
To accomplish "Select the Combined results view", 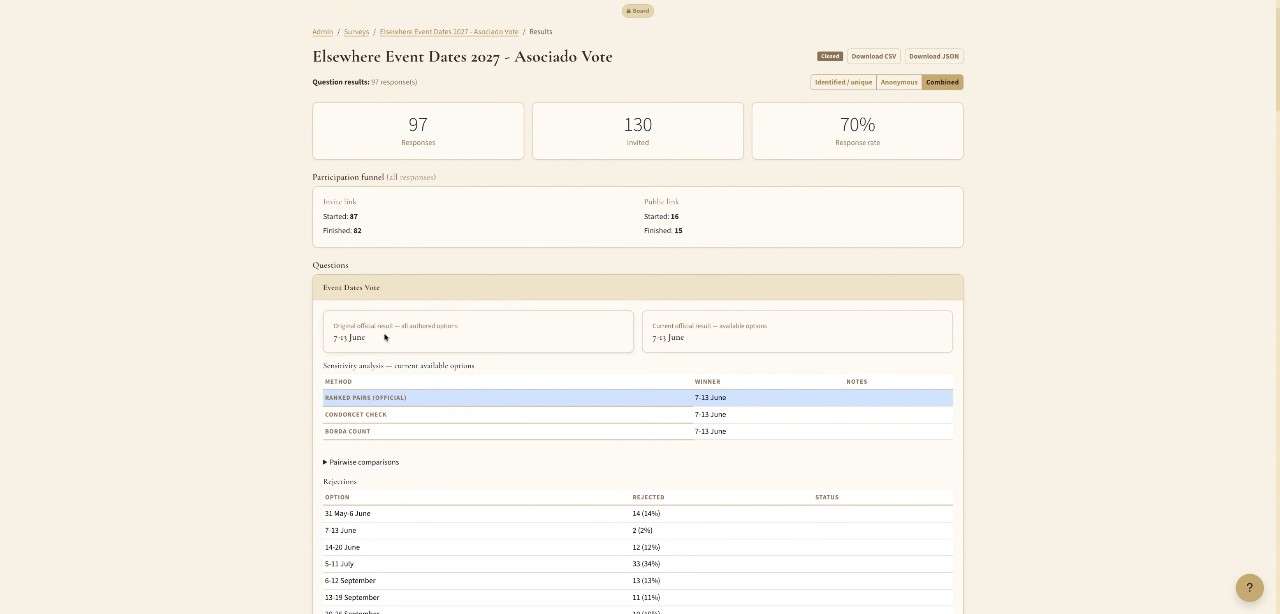I will coord(942,82).
